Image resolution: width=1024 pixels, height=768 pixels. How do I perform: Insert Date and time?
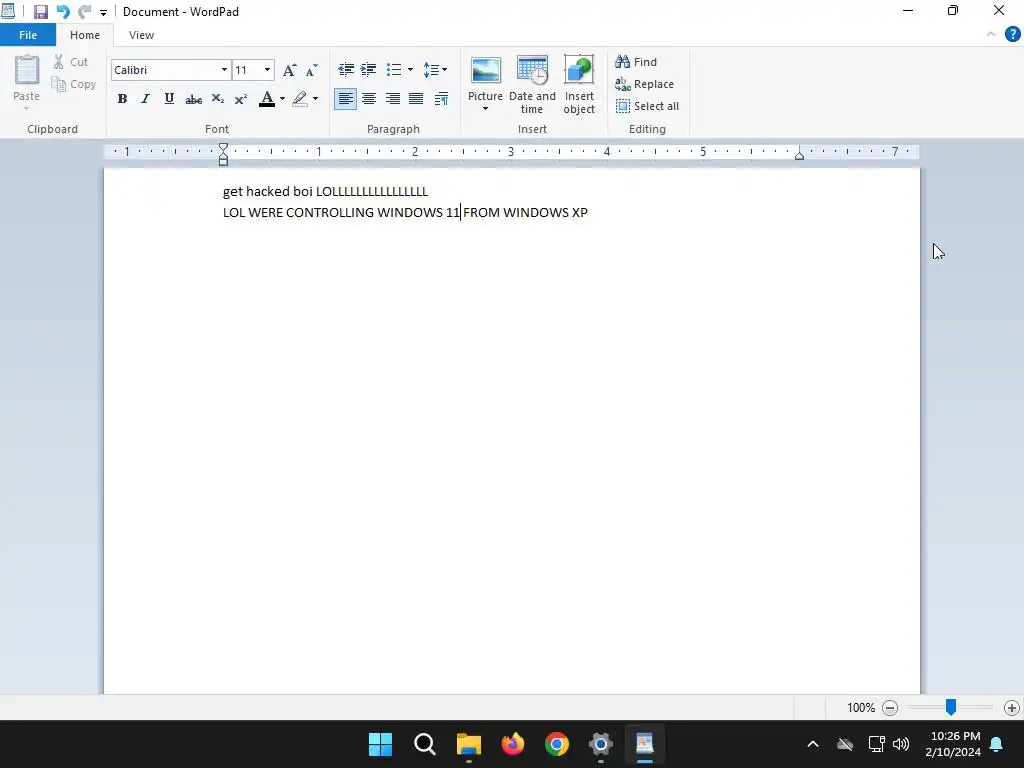(x=532, y=85)
